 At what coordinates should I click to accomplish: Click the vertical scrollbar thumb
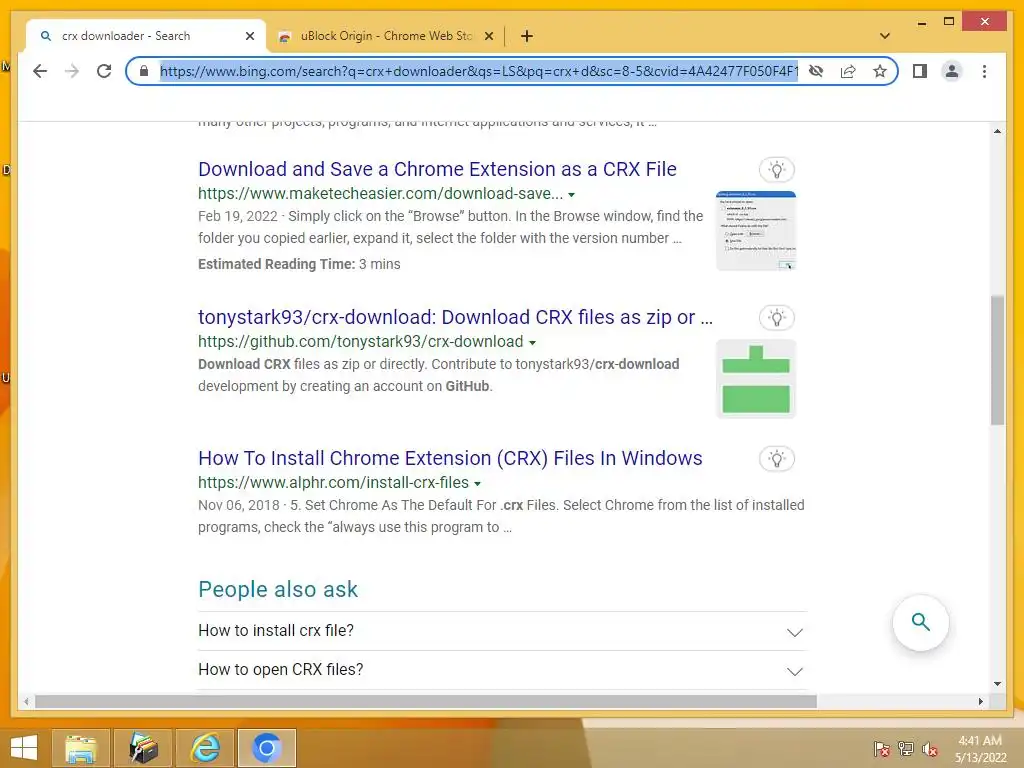pos(997,360)
